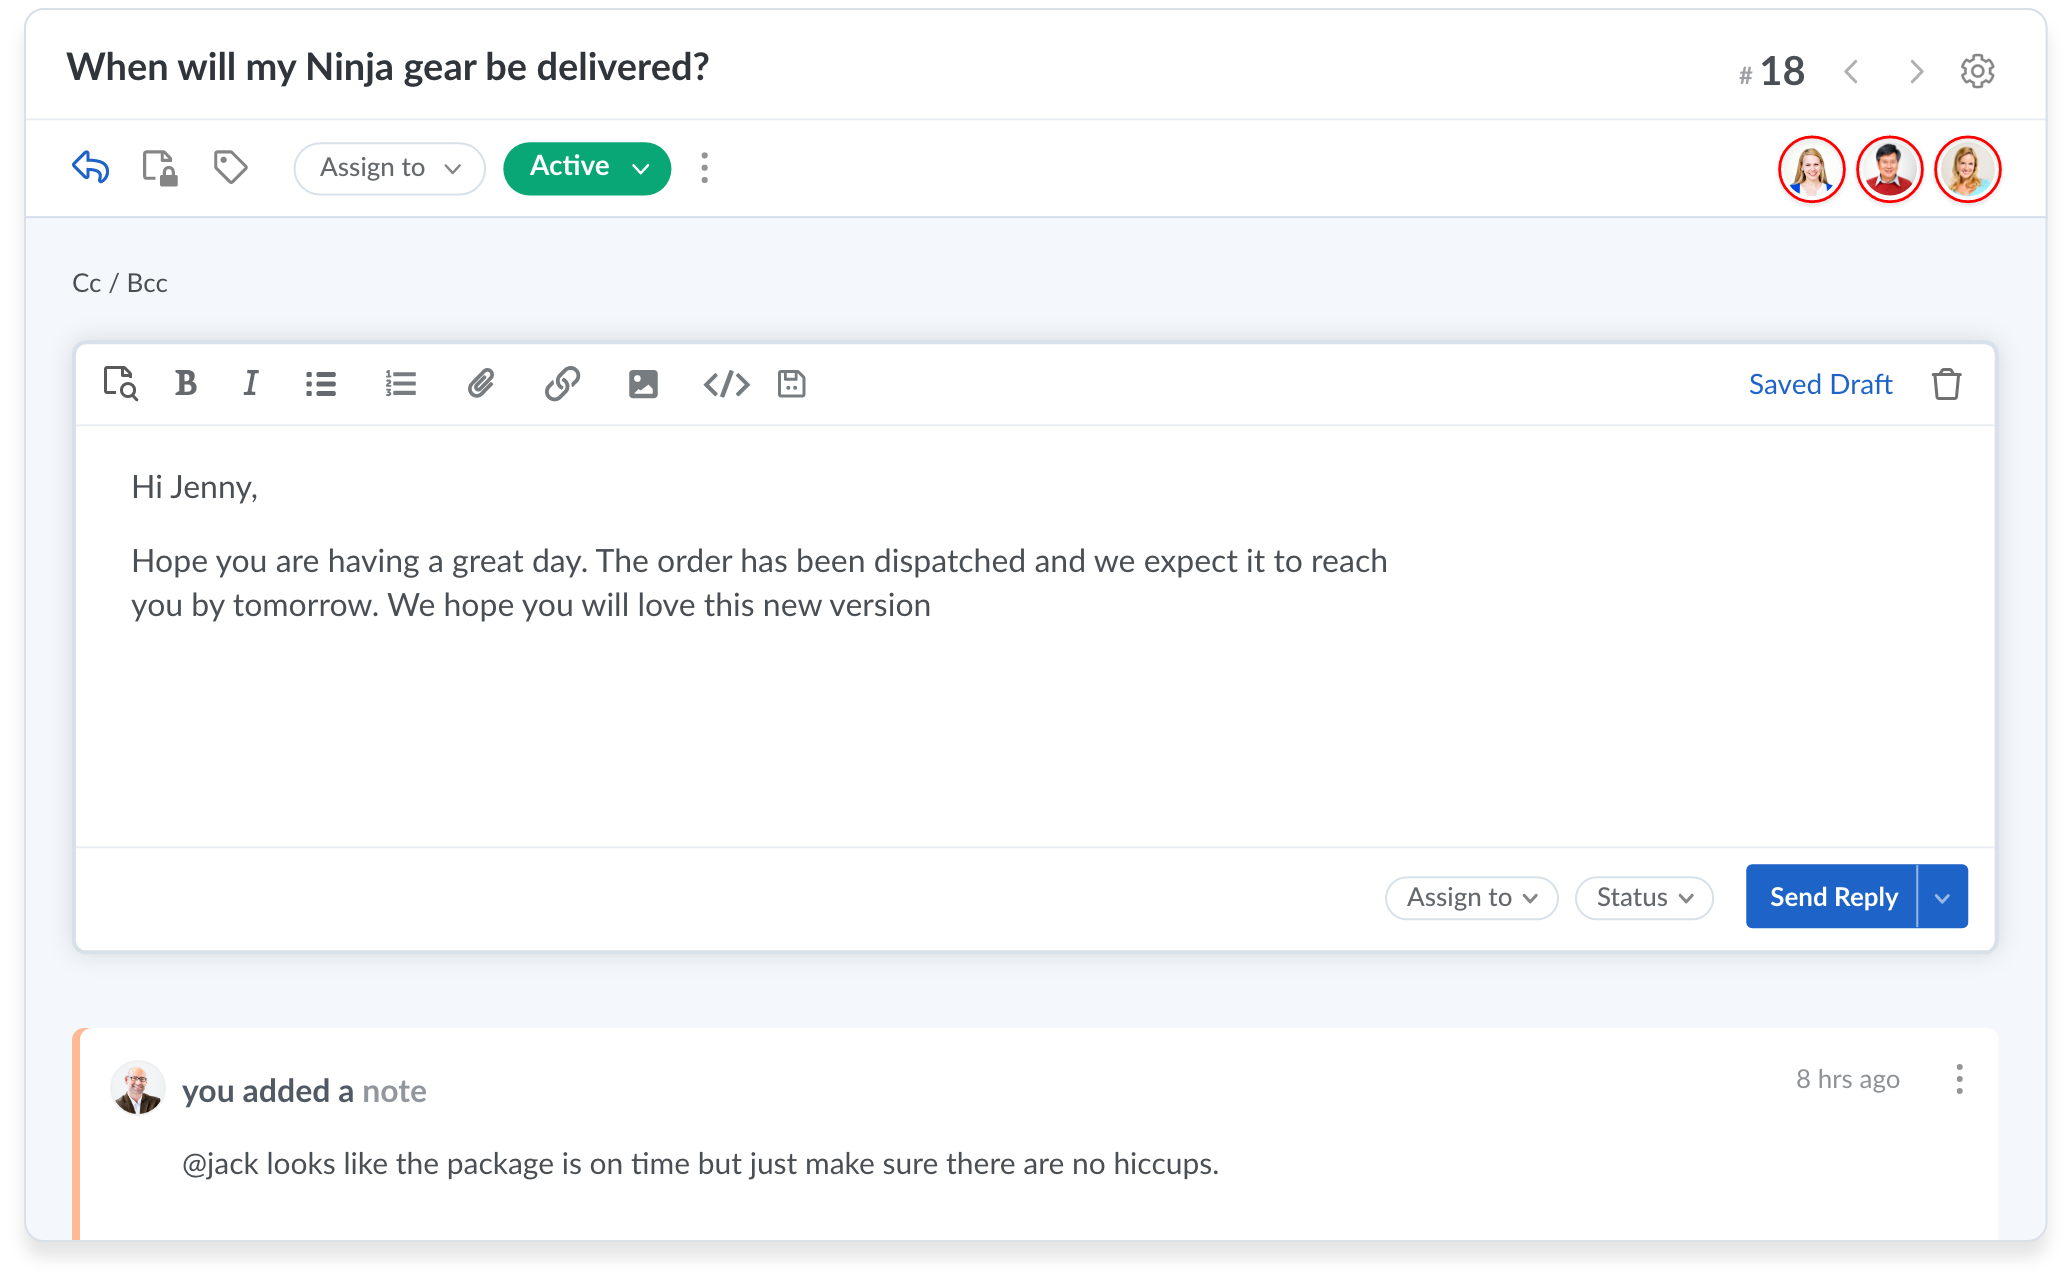Insert an image into the reply
This screenshot has height=1282, width=2072.
point(643,384)
